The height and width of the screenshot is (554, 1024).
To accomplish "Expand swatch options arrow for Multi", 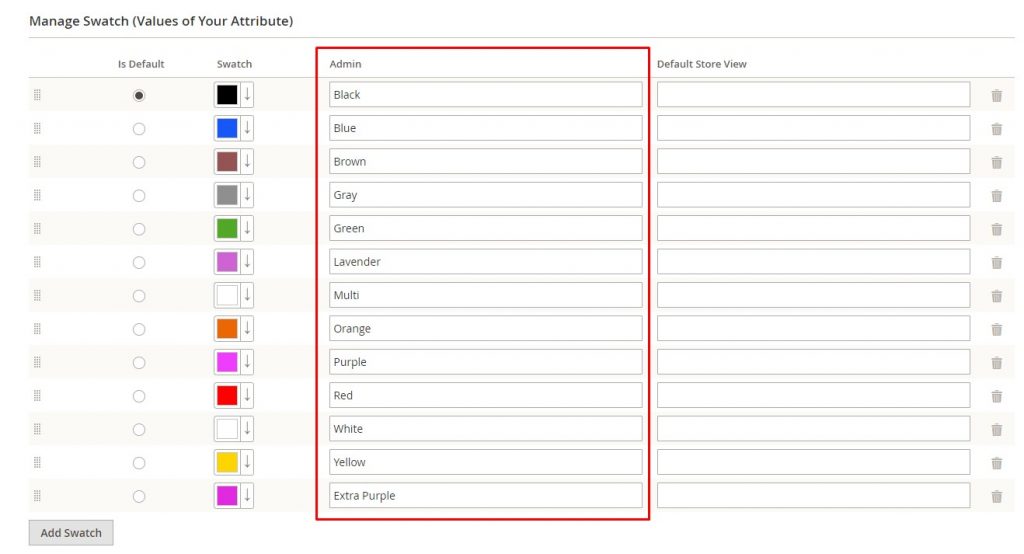I will point(247,295).
